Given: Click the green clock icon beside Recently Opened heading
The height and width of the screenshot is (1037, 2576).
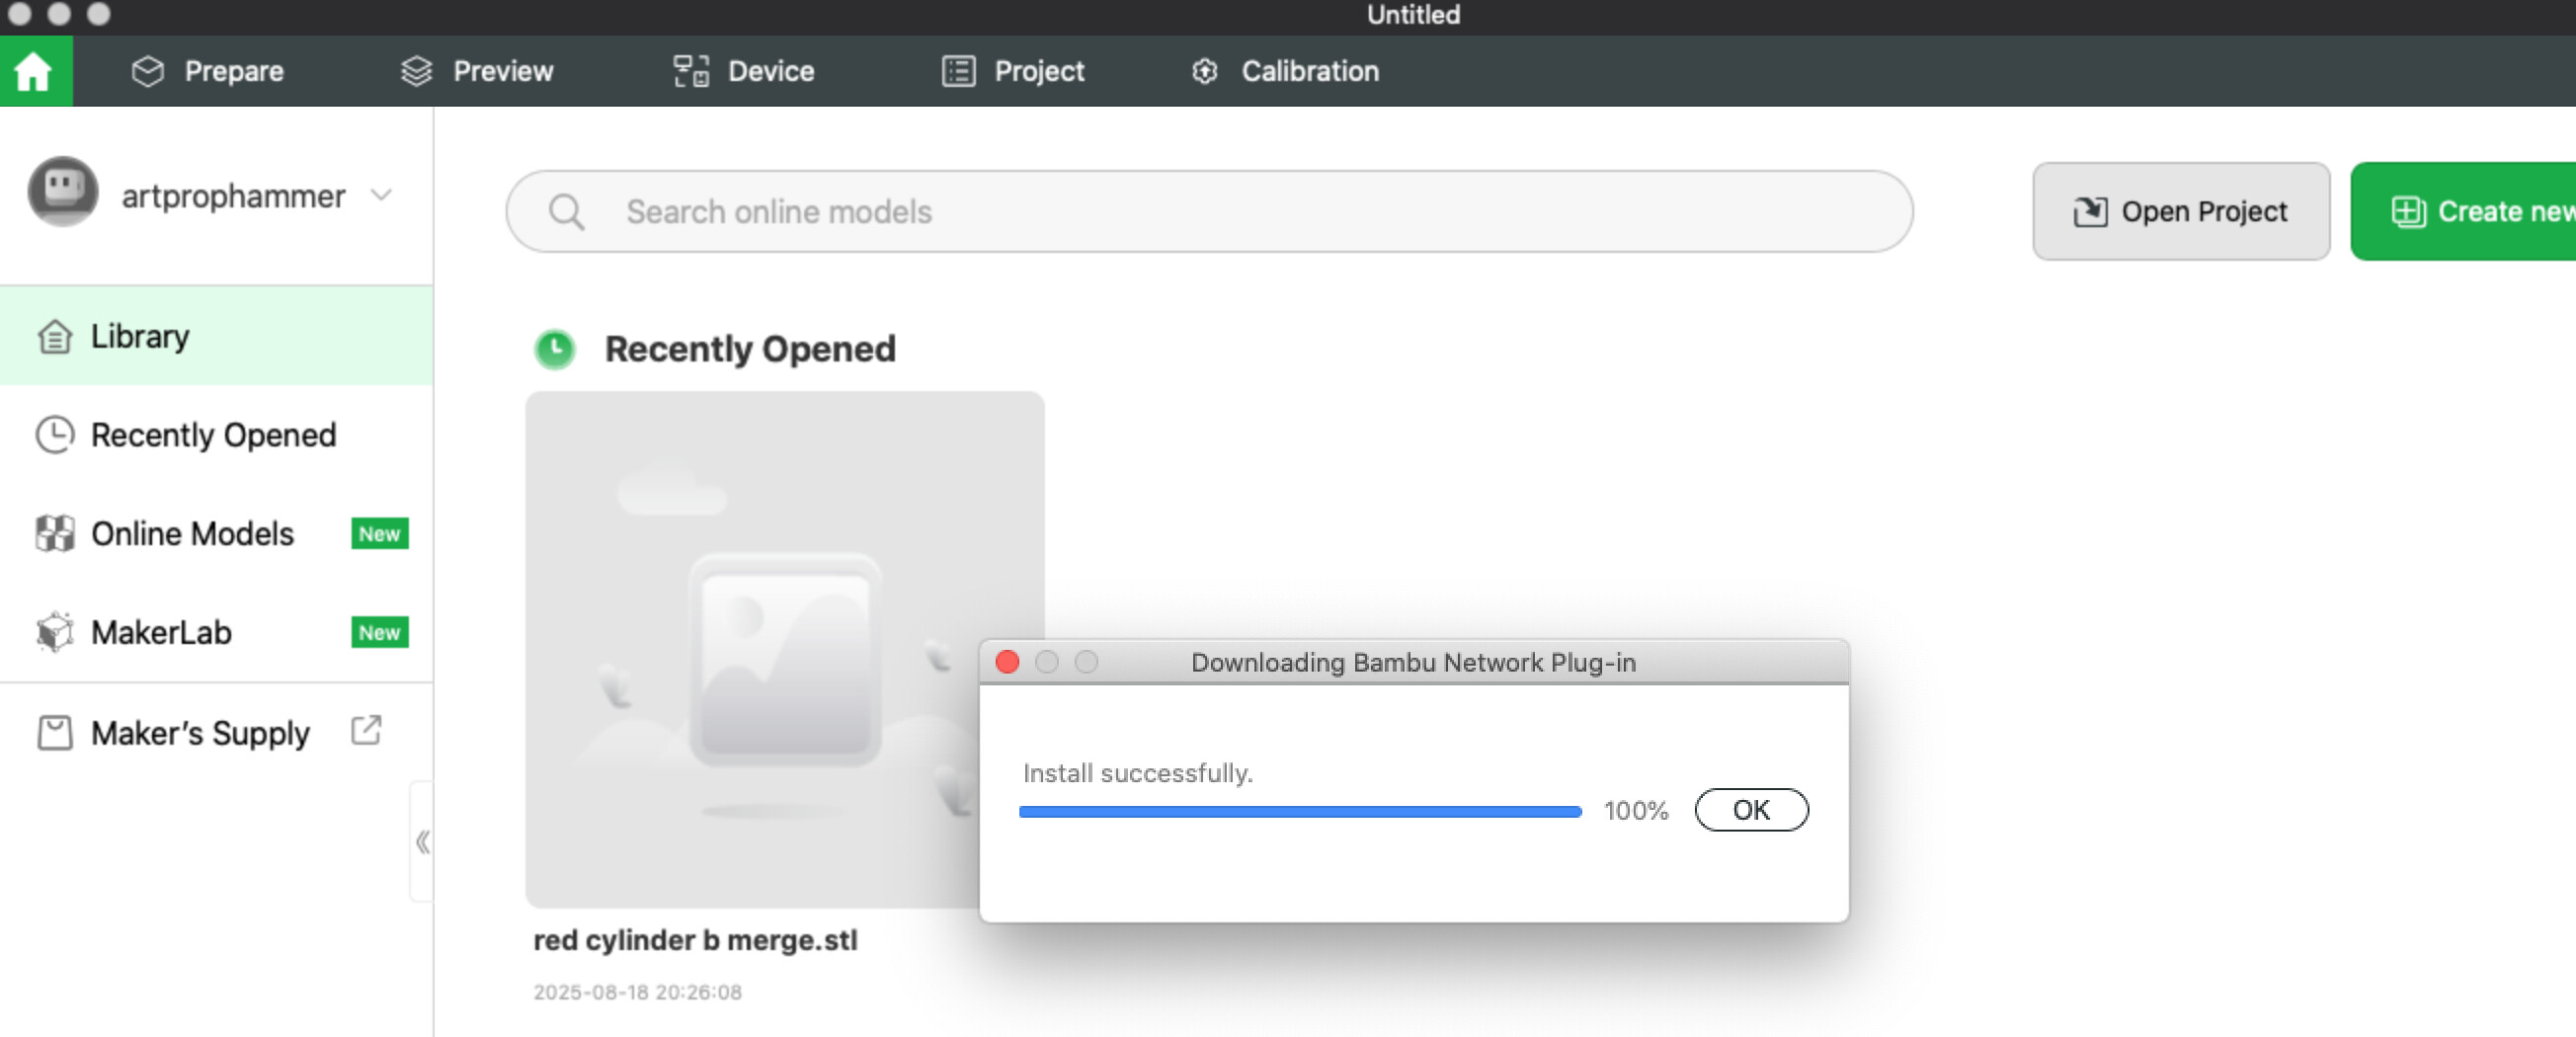Looking at the screenshot, I should (555, 349).
